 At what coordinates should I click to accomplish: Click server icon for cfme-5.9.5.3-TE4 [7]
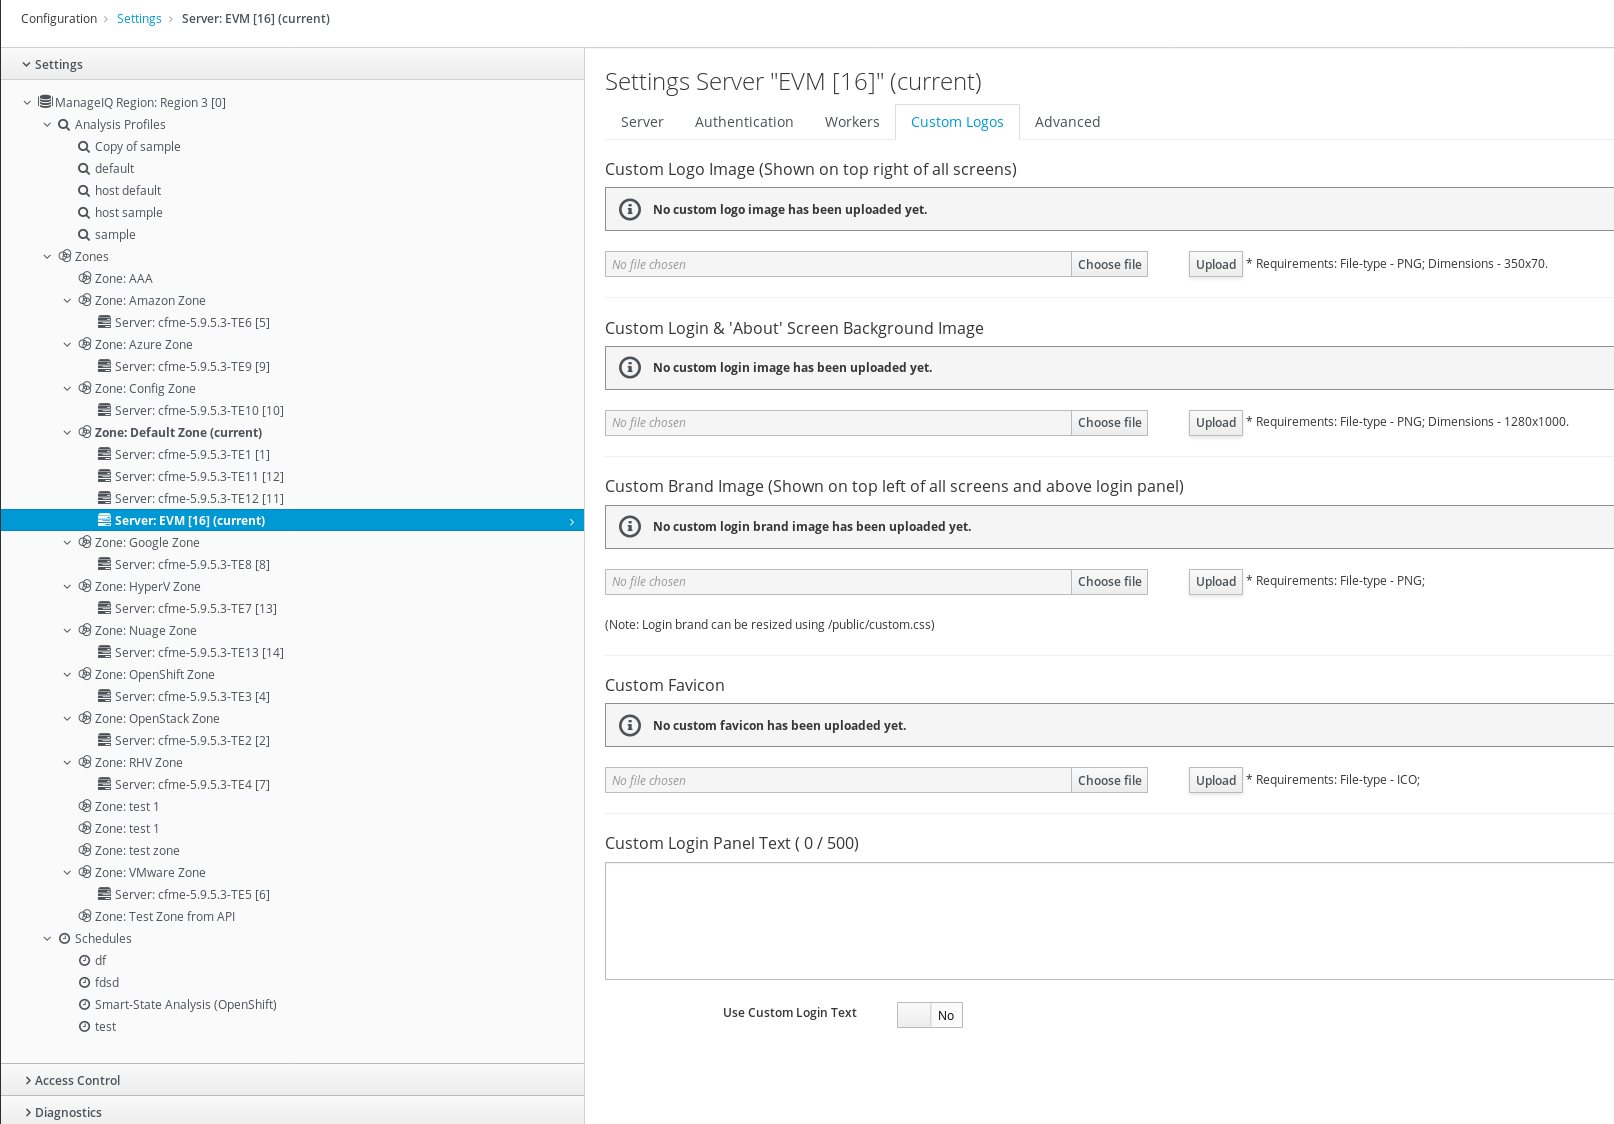pyautogui.click(x=104, y=784)
